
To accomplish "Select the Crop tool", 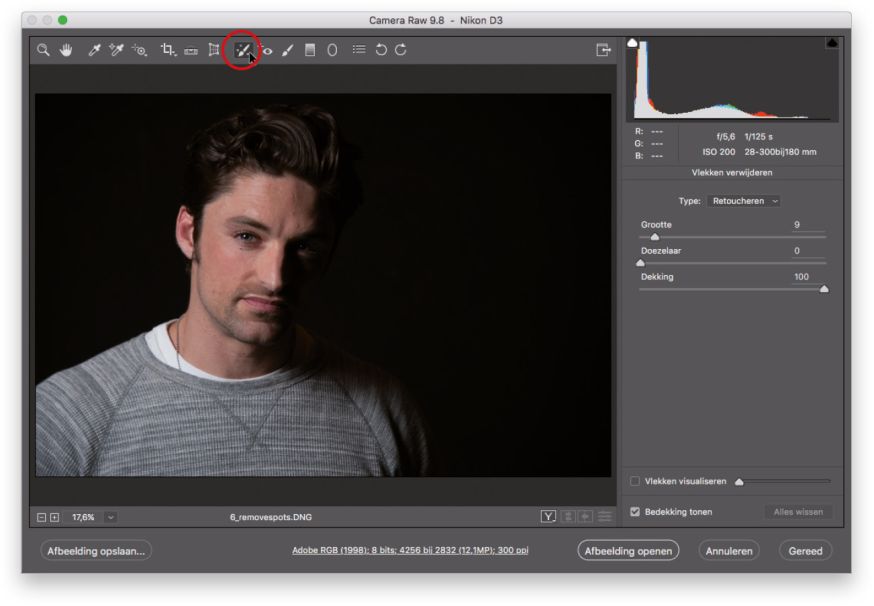I will (x=167, y=50).
